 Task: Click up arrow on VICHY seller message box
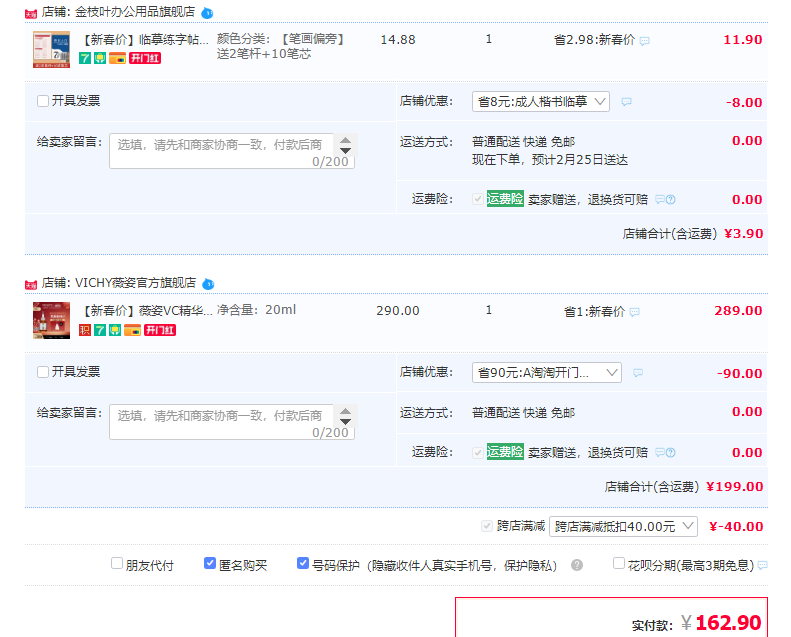coord(346,412)
